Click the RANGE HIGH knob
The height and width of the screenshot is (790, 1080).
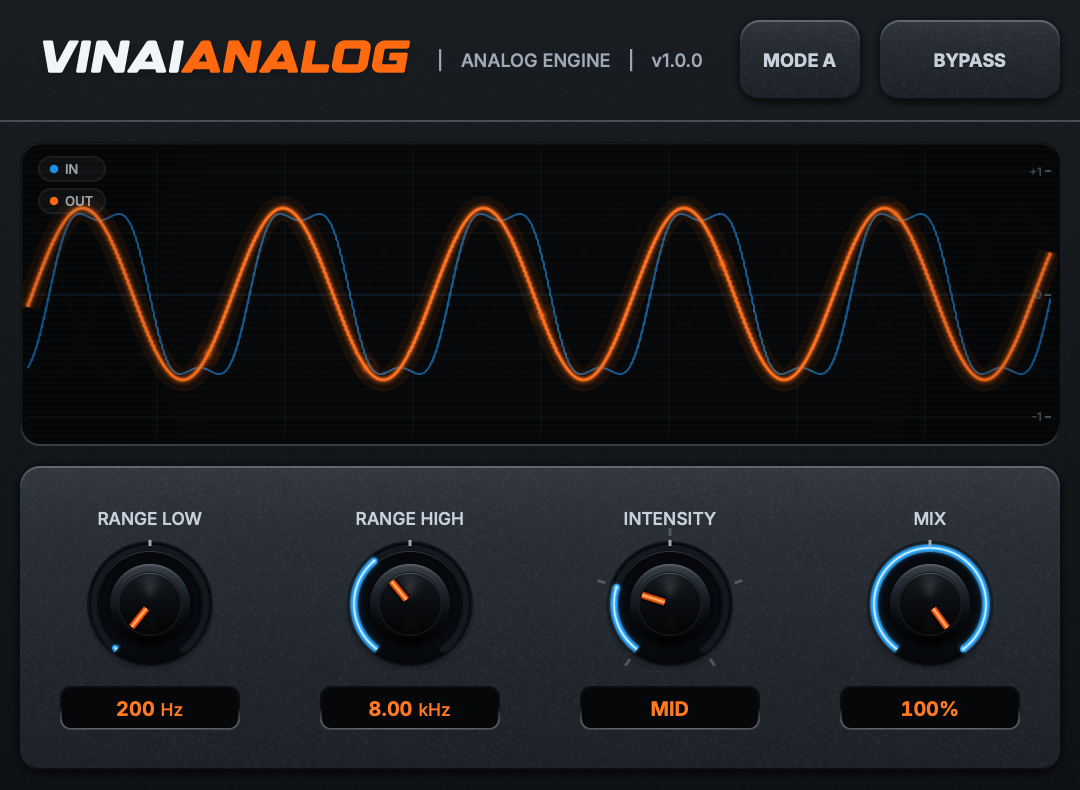(x=410, y=604)
